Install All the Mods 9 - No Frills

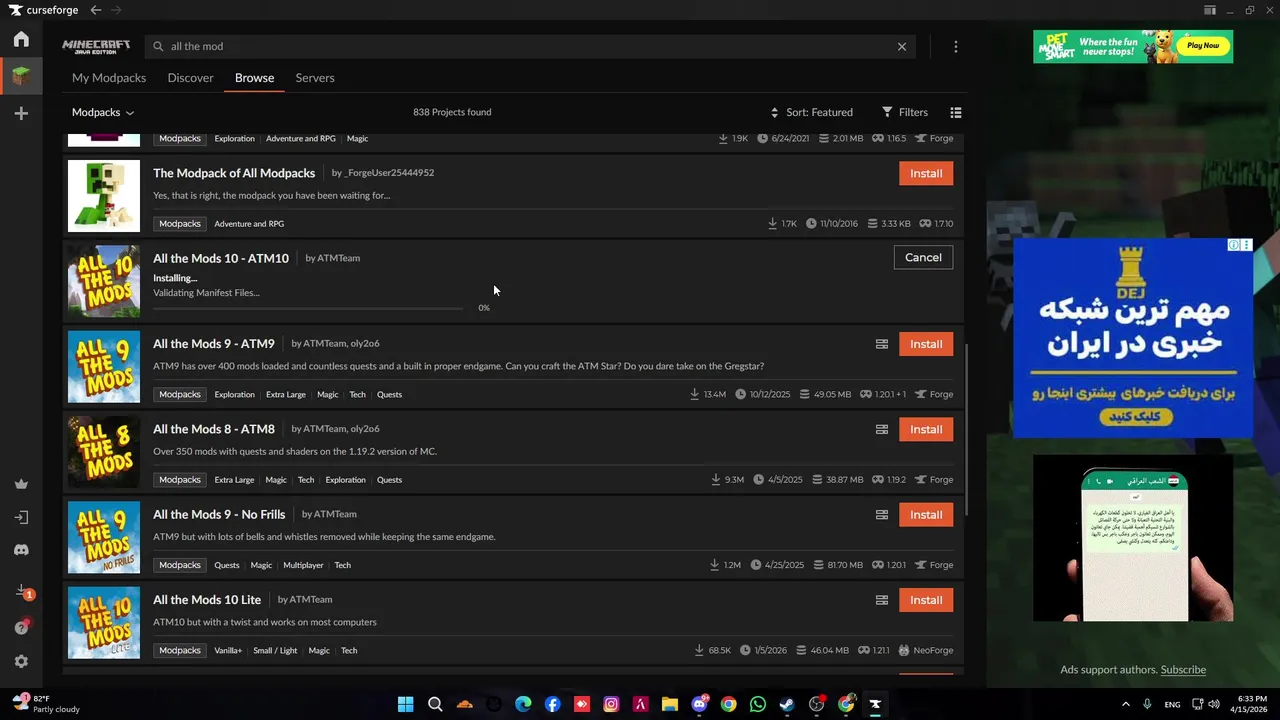(926, 515)
